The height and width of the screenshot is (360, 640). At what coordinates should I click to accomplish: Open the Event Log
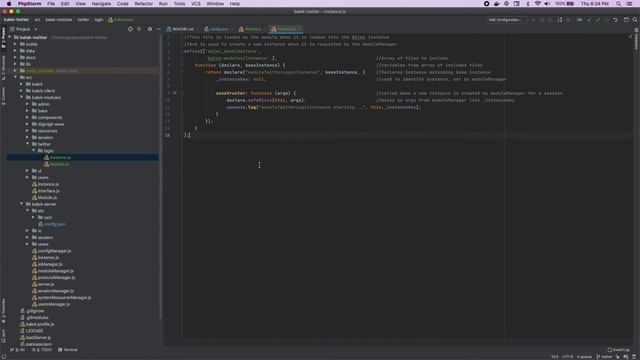pos(618,350)
